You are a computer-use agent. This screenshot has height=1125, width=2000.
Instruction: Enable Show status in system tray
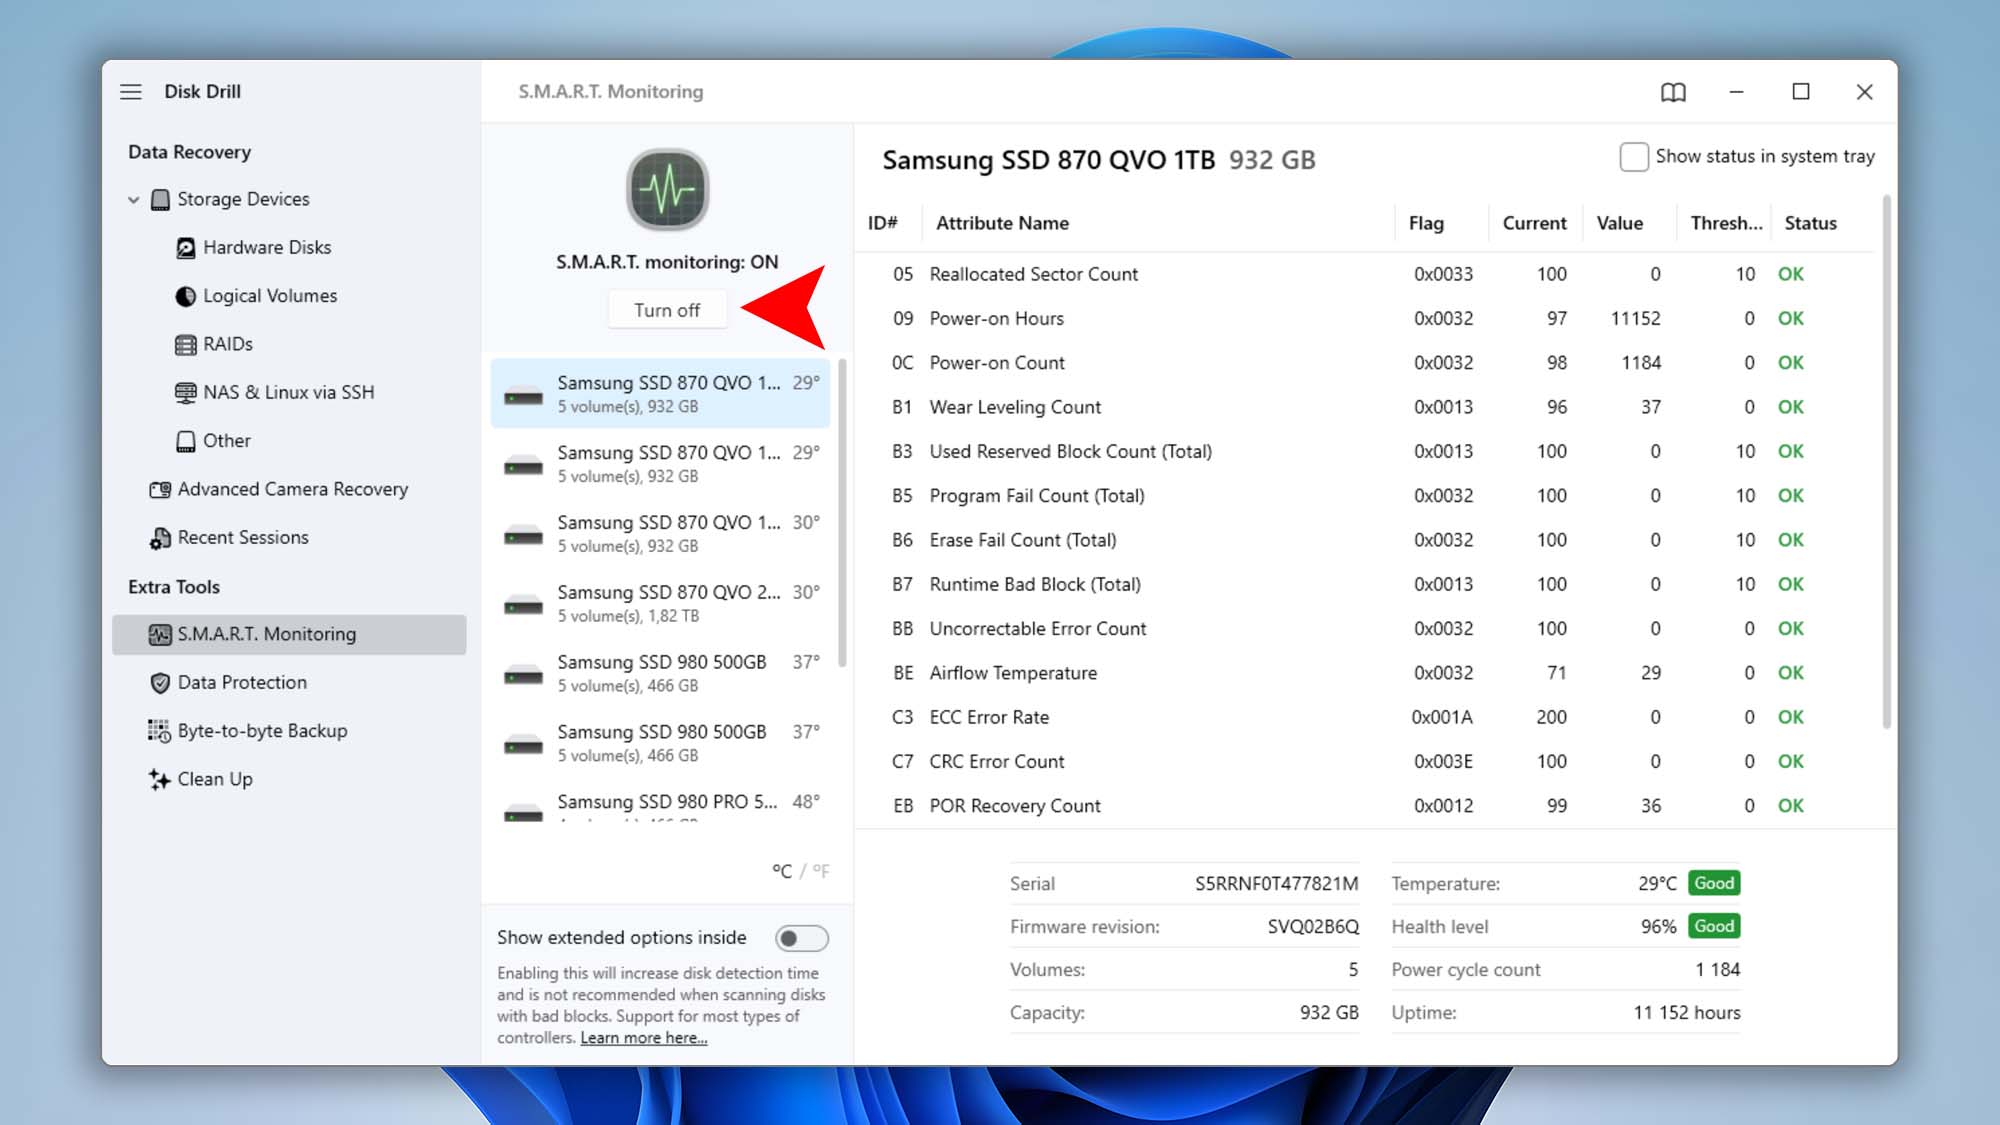(x=1633, y=156)
